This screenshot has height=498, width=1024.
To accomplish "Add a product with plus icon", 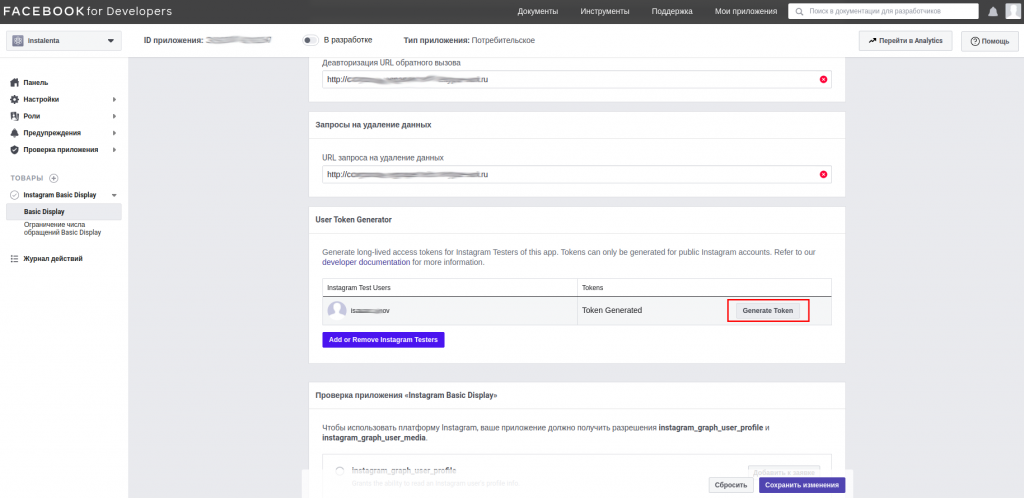I will click(54, 178).
